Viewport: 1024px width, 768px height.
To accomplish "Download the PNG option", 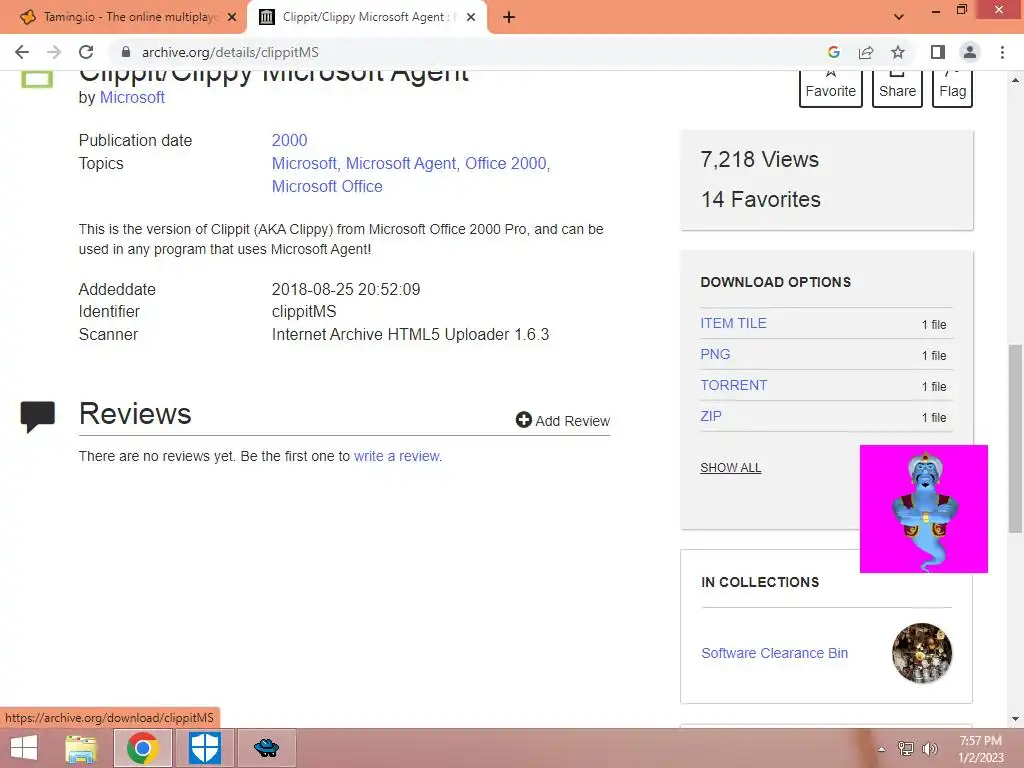I will (715, 354).
